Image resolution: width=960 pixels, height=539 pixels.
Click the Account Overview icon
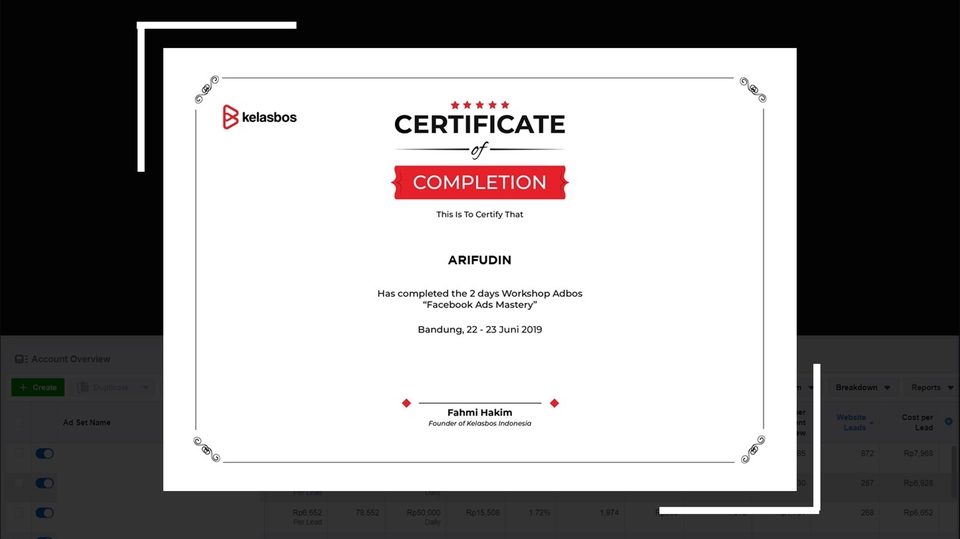pyautogui.click(x=21, y=359)
